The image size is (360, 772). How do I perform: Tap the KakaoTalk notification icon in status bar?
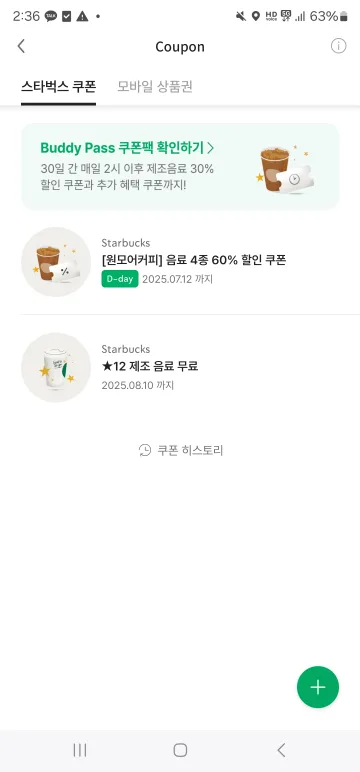click(51, 16)
